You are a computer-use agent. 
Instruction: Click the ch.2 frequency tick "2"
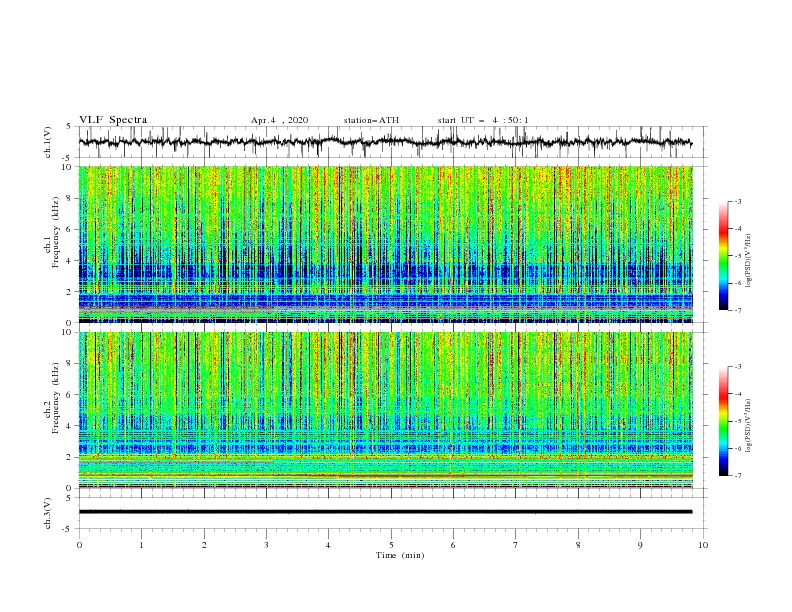pos(70,457)
